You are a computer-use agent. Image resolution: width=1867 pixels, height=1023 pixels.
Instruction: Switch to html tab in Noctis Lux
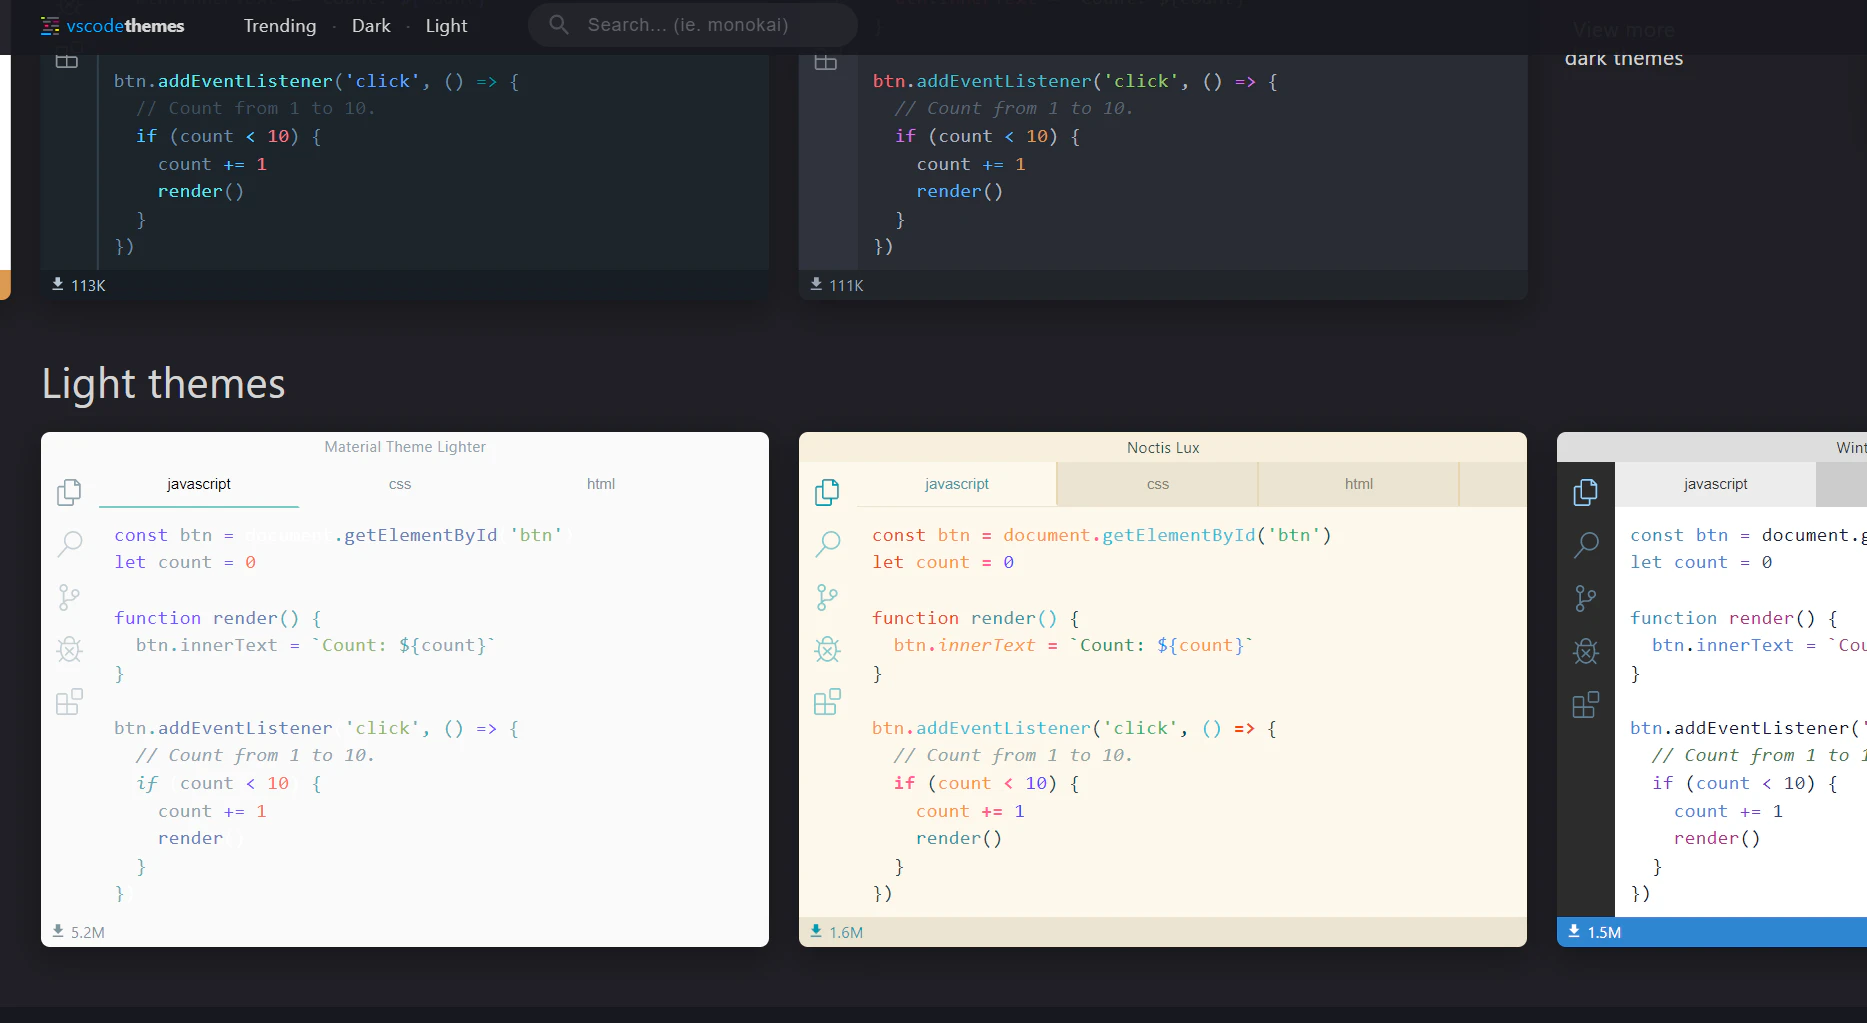(x=1359, y=484)
